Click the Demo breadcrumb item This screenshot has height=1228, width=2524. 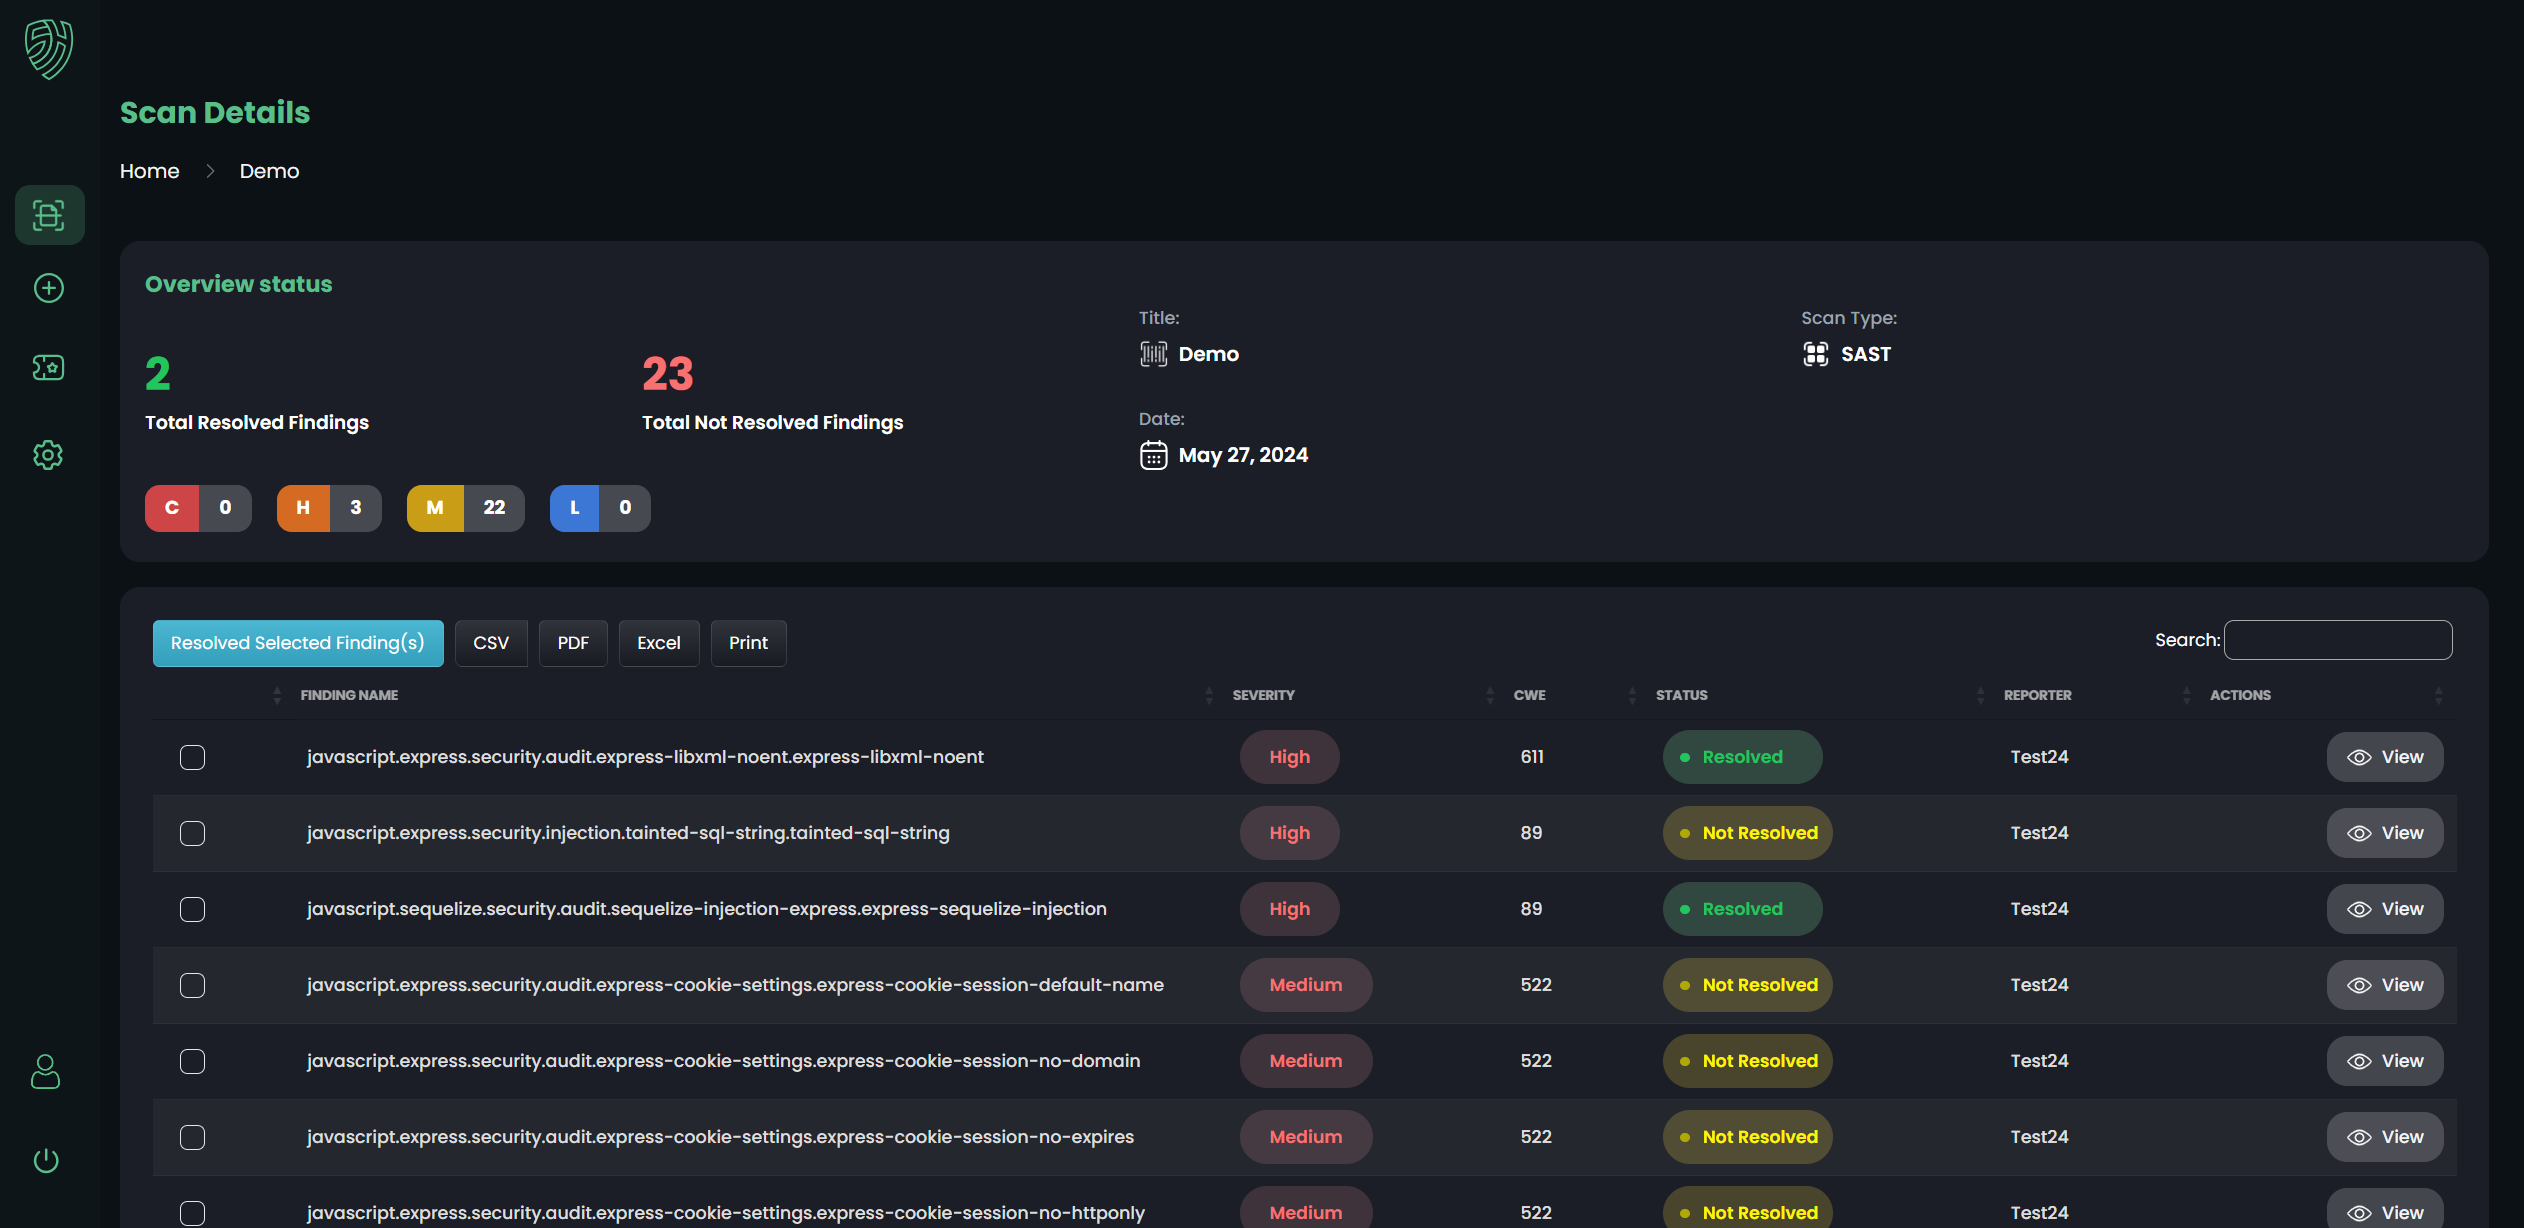tap(269, 171)
